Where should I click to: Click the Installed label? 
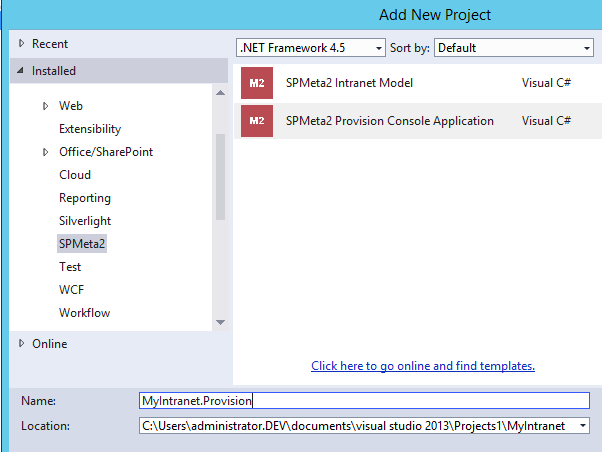54,71
